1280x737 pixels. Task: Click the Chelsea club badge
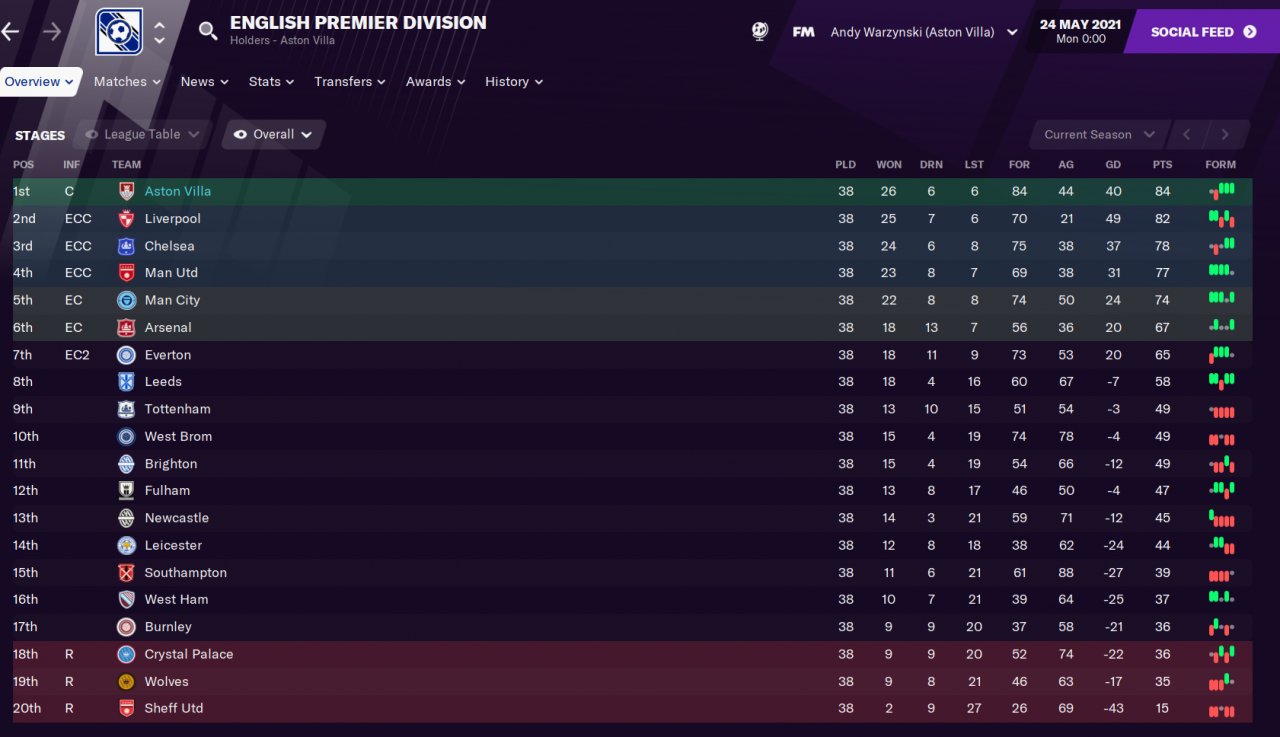(126, 246)
